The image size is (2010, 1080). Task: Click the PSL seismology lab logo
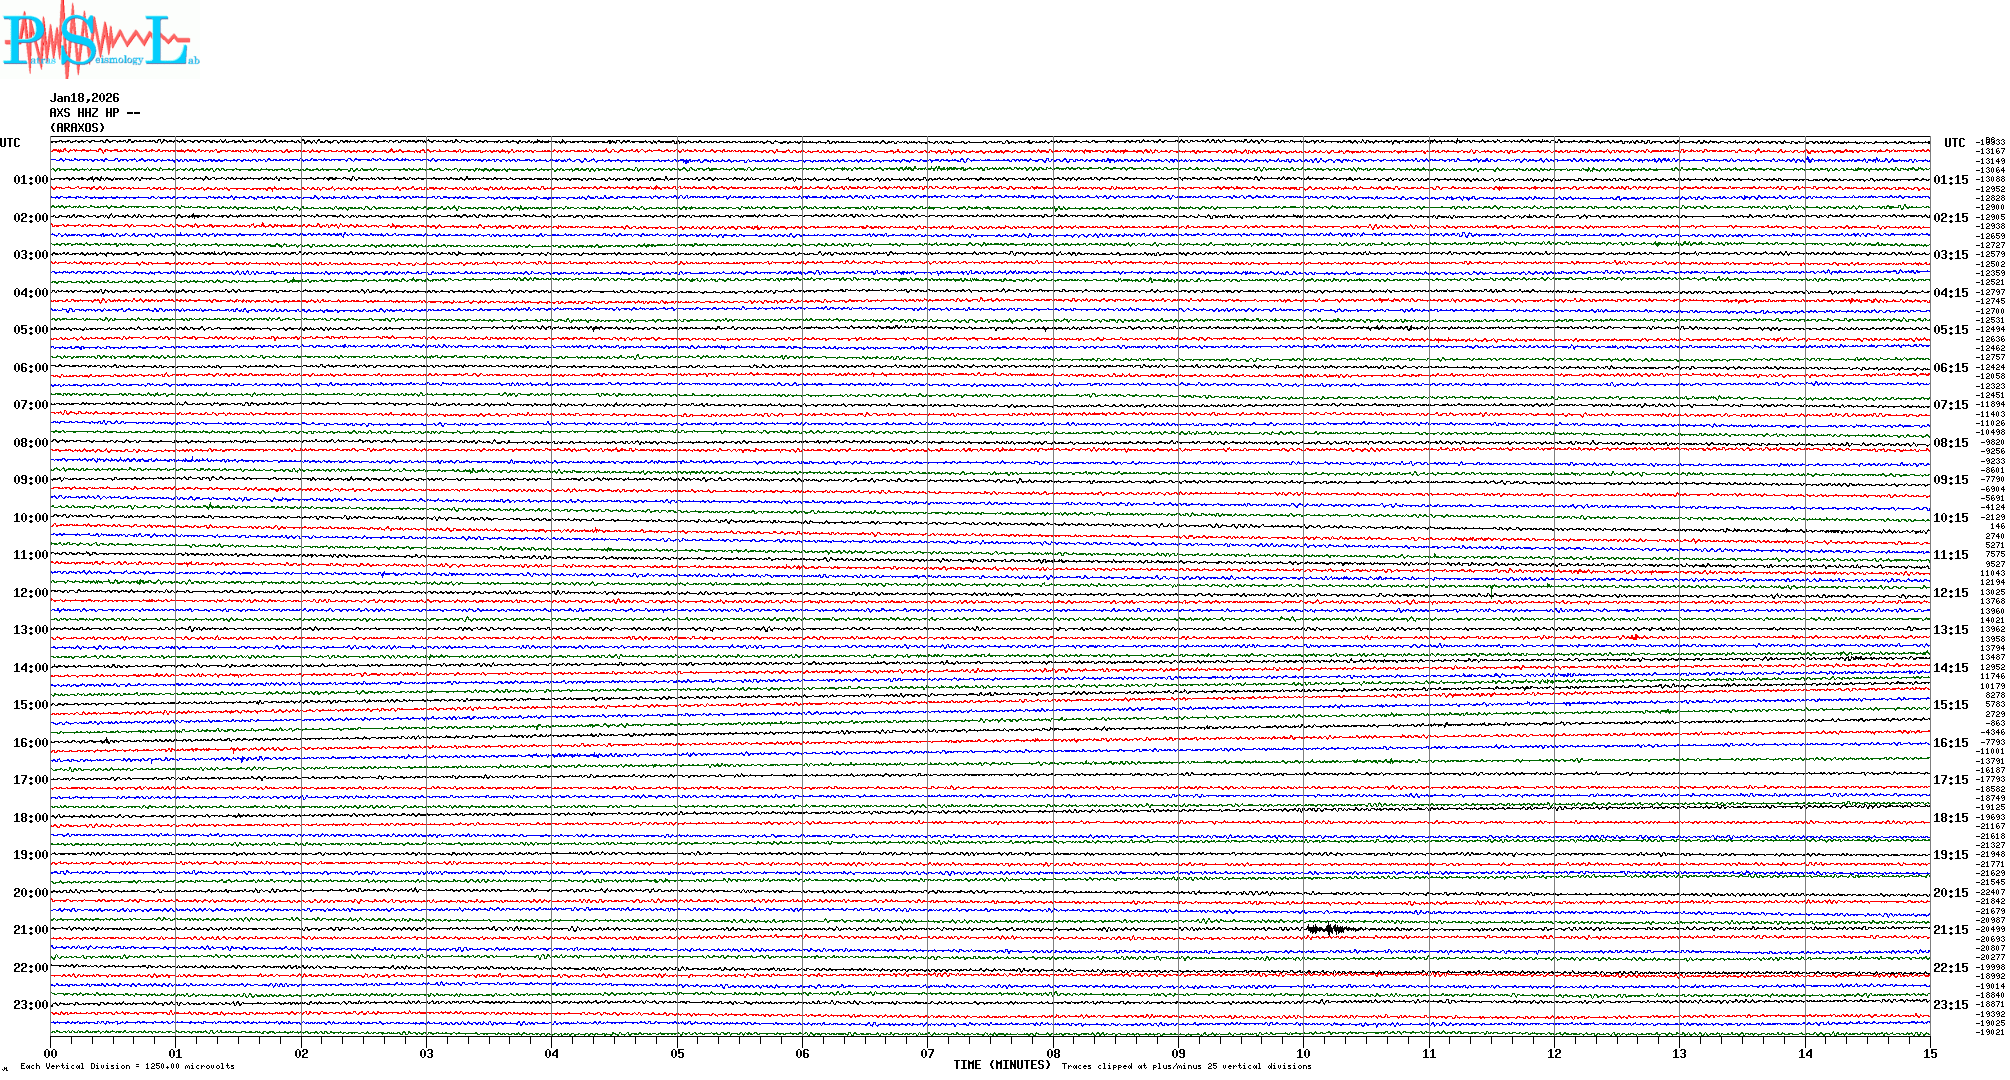coord(100,40)
